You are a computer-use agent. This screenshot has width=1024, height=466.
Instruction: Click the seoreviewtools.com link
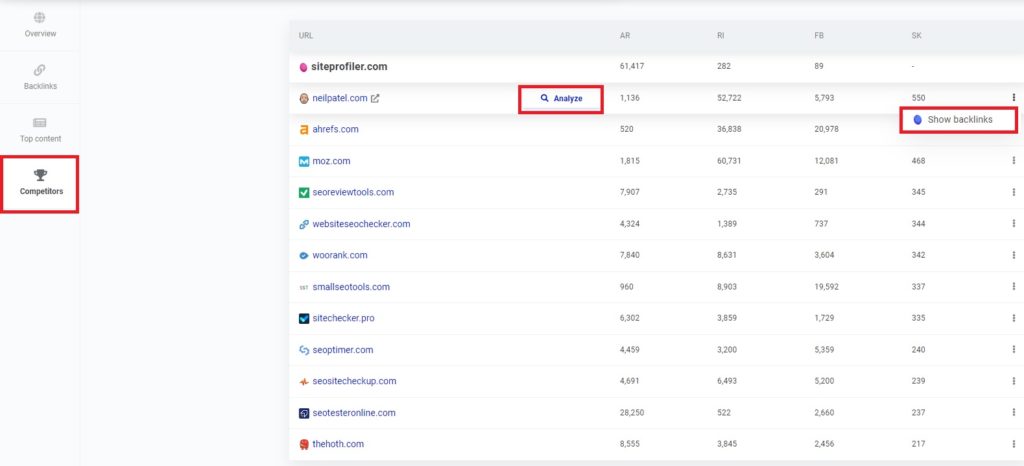(353, 192)
